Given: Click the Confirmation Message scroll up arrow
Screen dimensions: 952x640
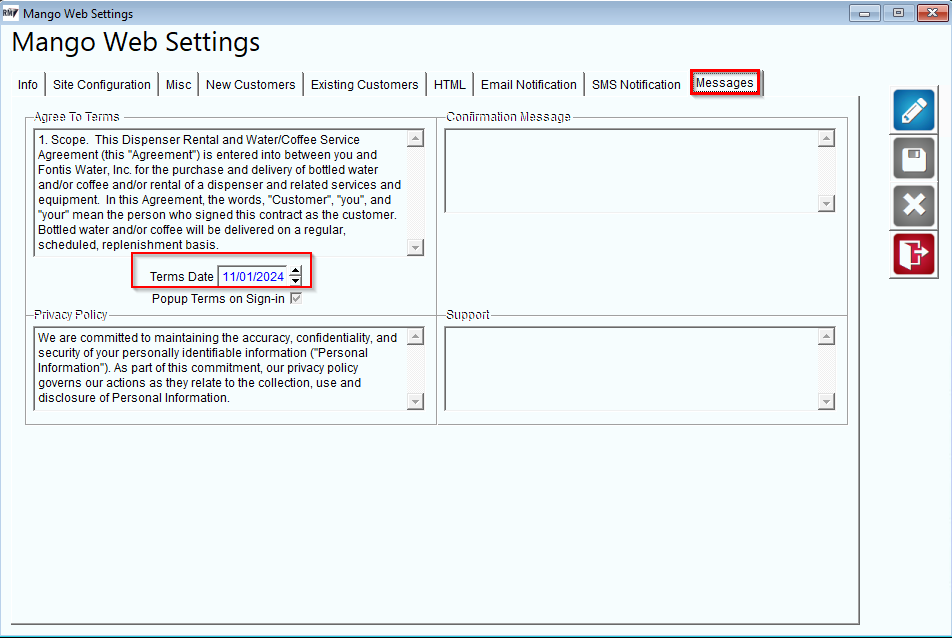Looking at the screenshot, I should (x=826, y=138).
